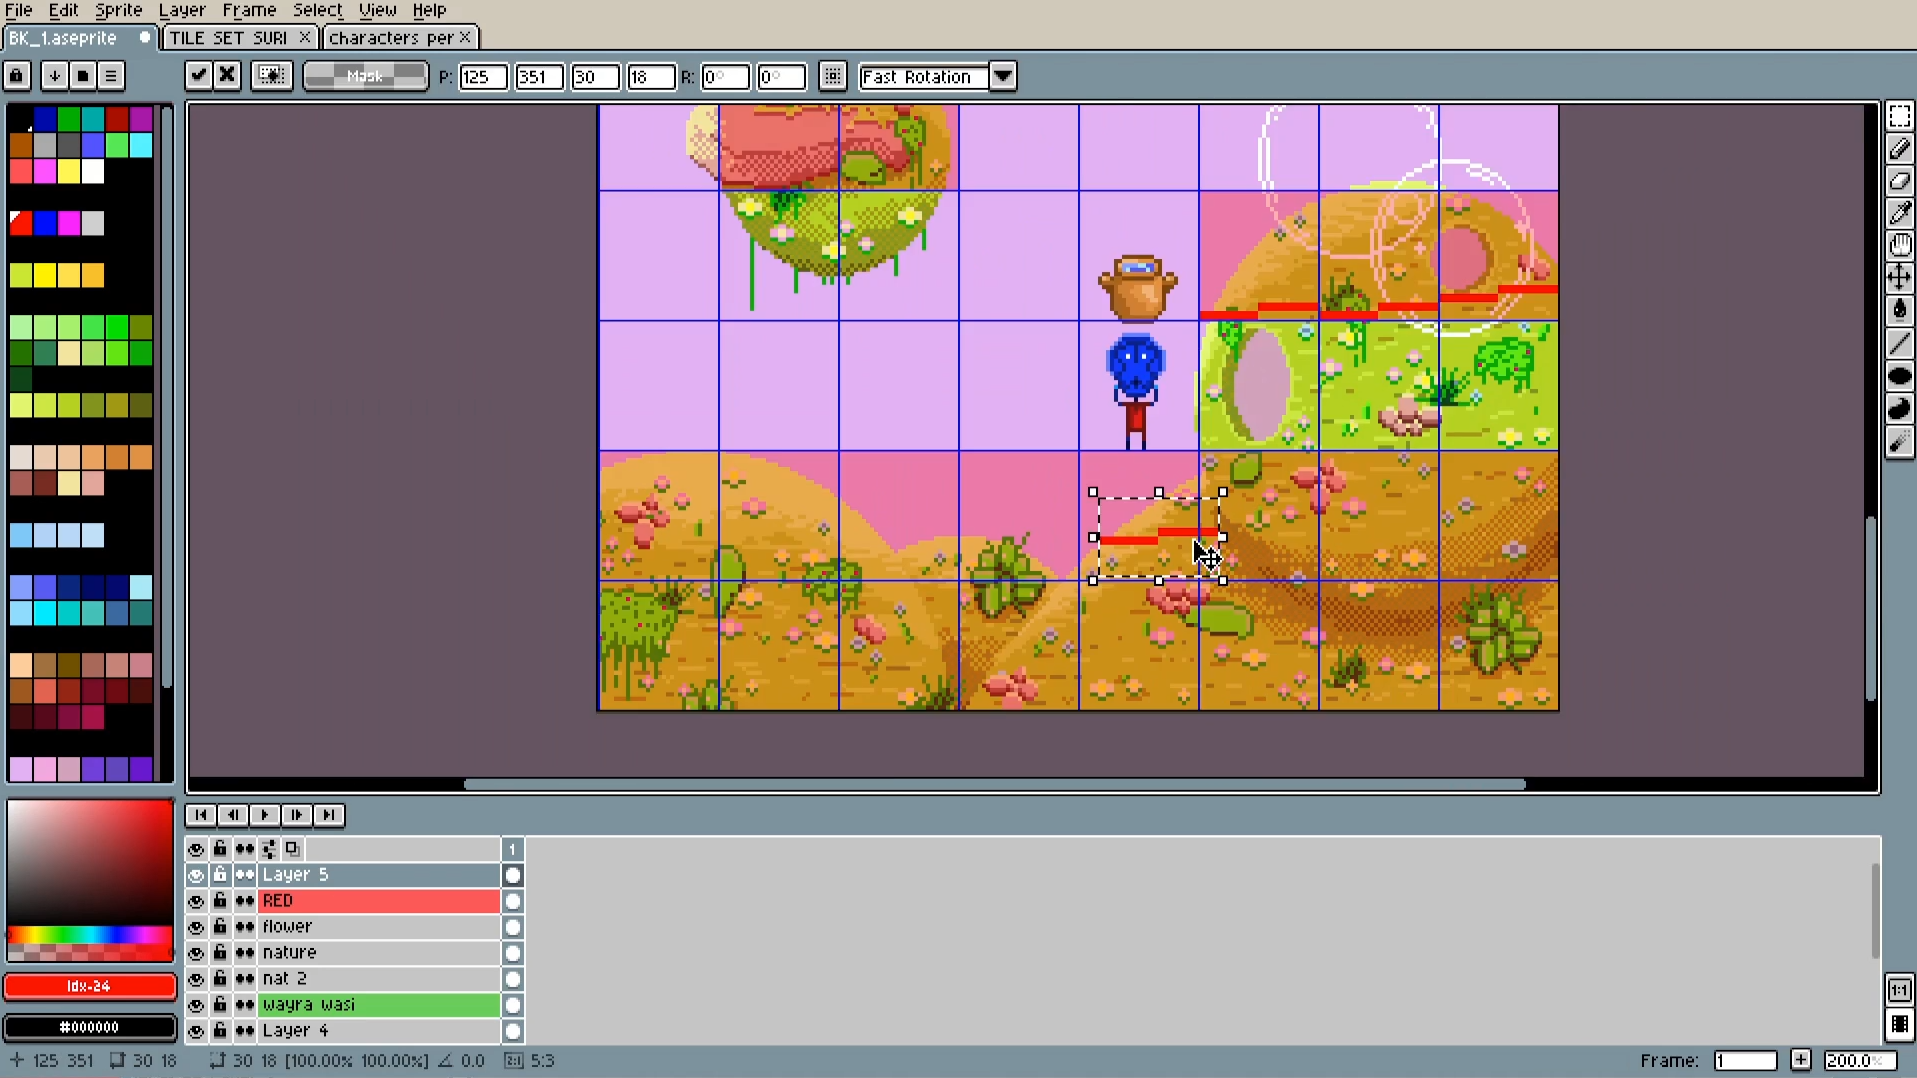Select the filled Ellipse tool
This screenshot has width=1917, height=1078.
1899,376
